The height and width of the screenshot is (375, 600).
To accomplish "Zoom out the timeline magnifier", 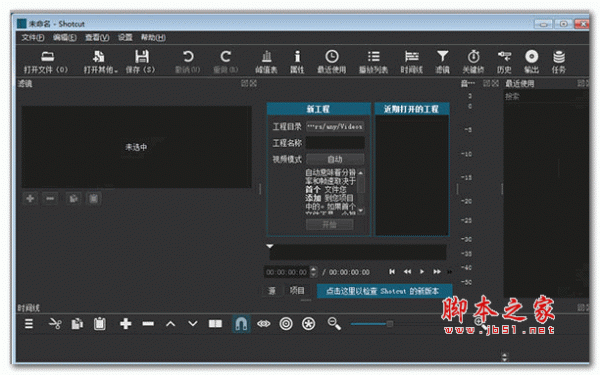I will coord(334,324).
